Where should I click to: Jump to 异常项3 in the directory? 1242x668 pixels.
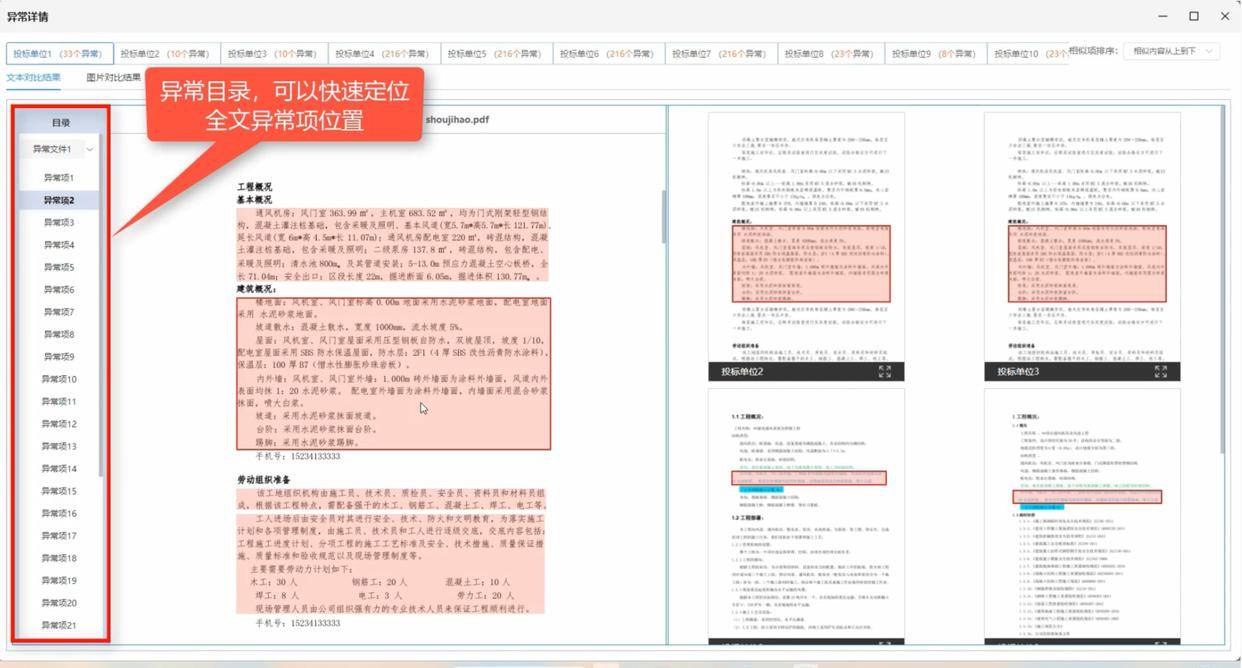tap(59, 222)
